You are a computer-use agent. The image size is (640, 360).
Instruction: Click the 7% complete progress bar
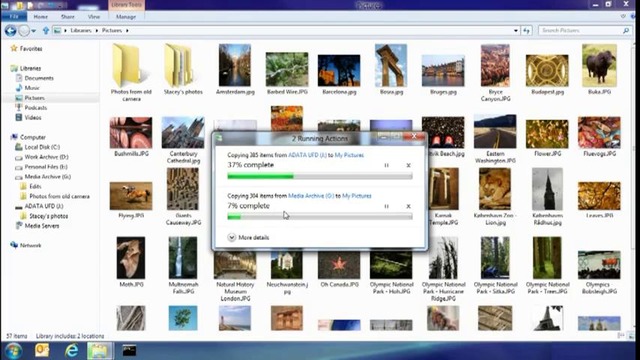tap(320, 217)
